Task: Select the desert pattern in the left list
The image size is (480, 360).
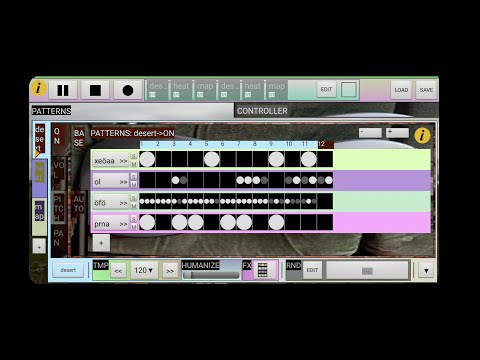Action: coord(40,139)
